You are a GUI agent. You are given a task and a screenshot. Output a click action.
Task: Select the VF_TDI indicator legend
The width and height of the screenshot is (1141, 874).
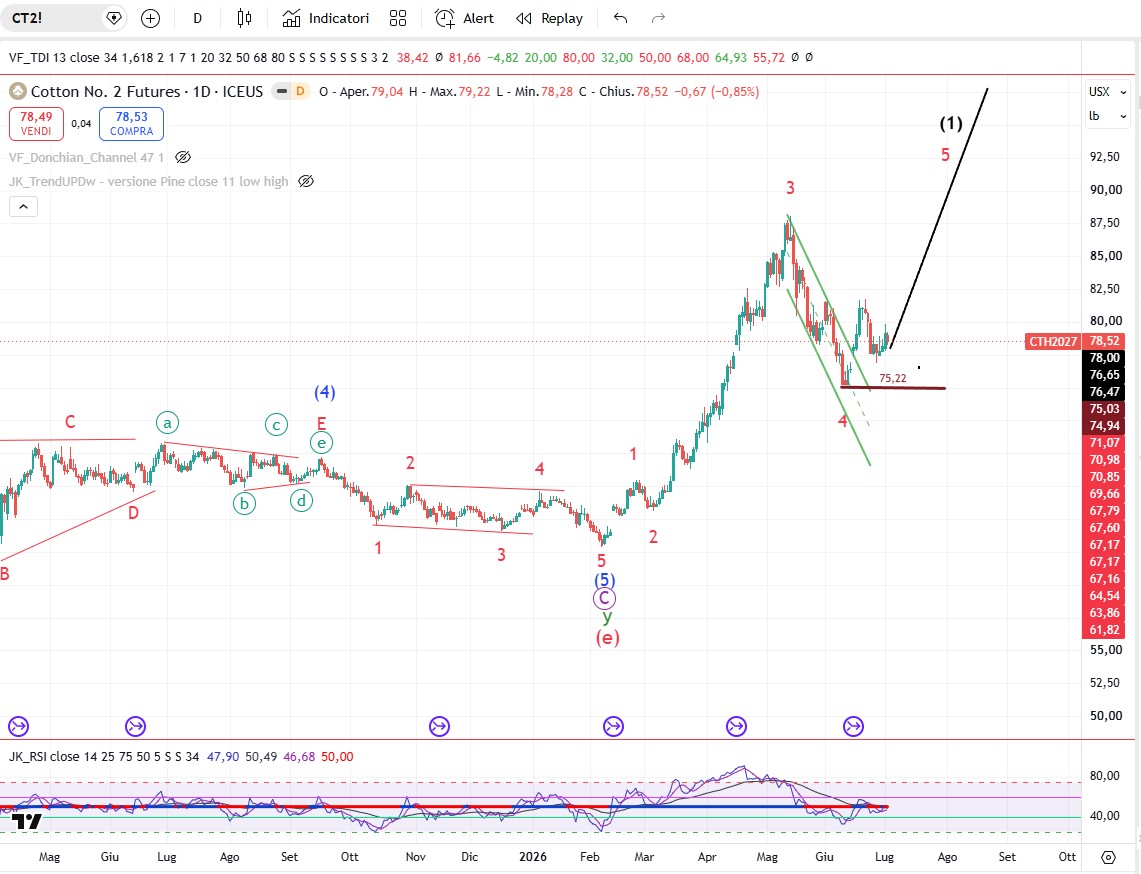click(x=198, y=57)
